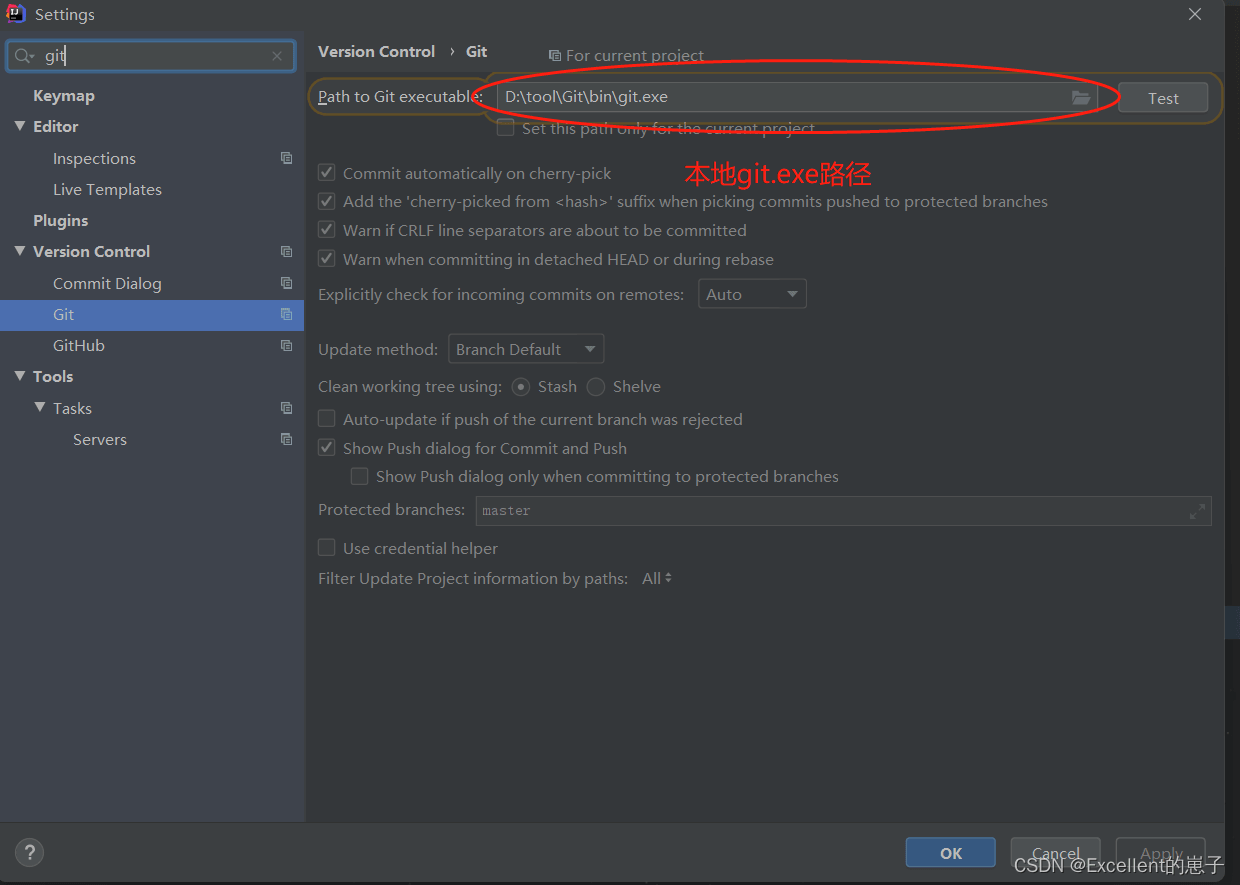This screenshot has height=885, width=1240.
Task: Select Inspections in the settings tree
Action: pos(94,158)
